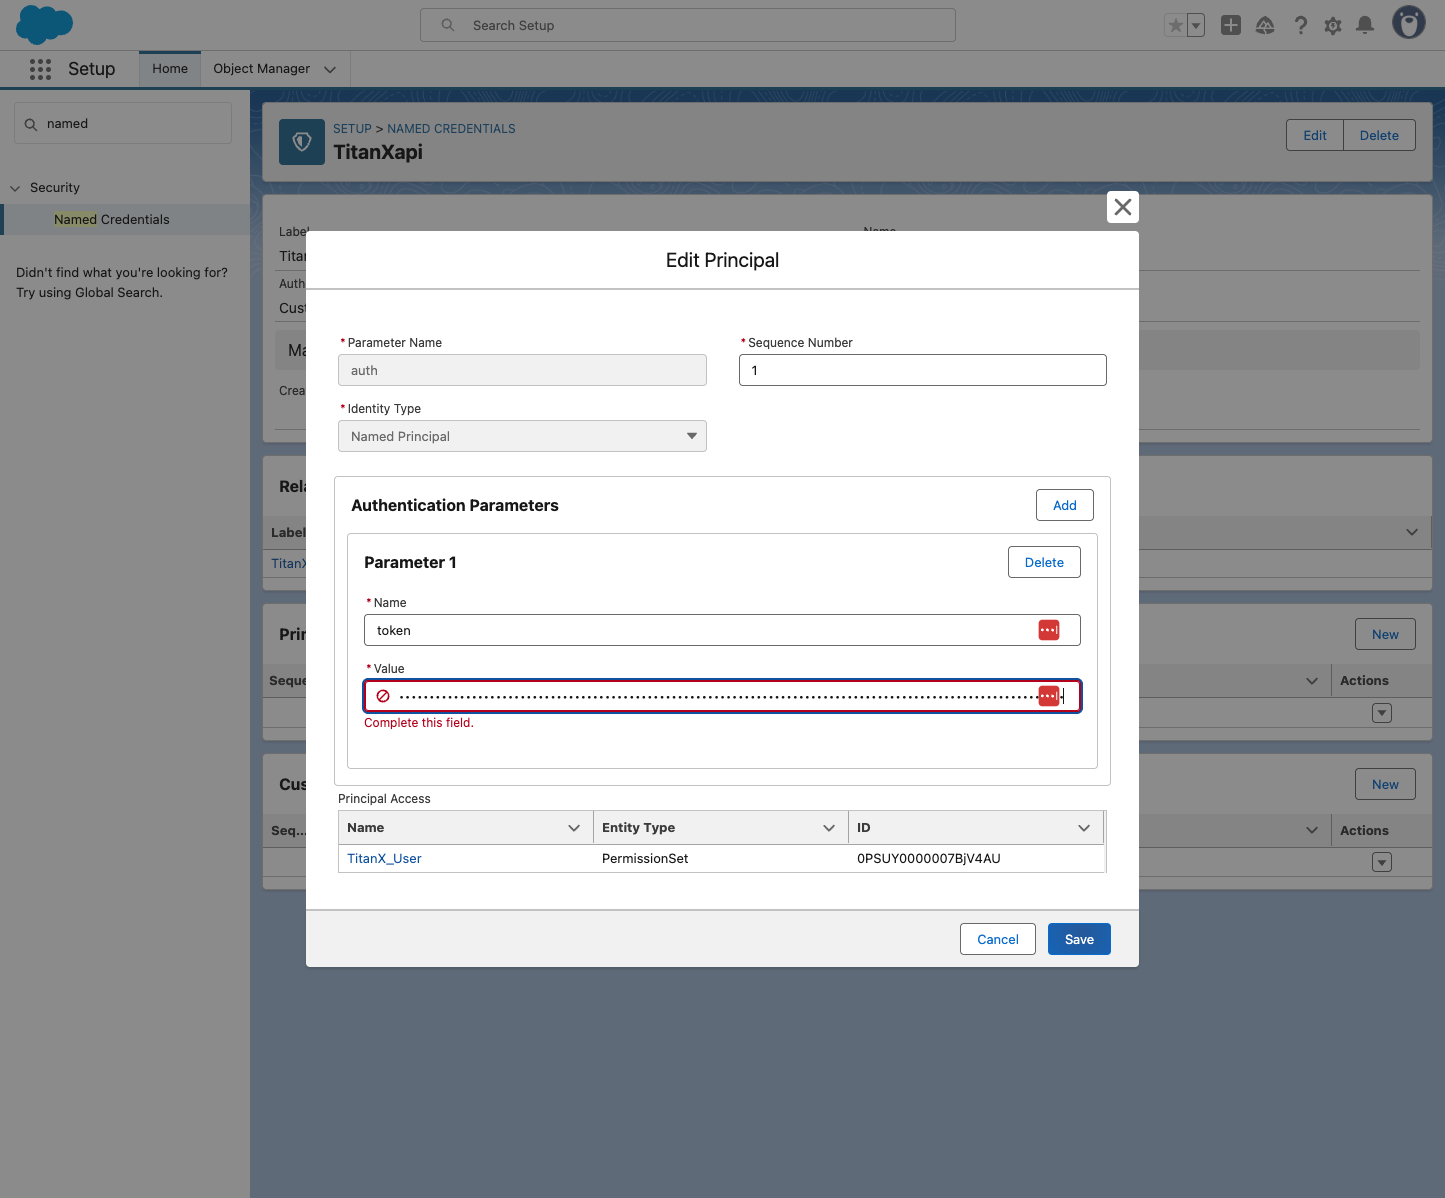Click the Search Setup field
This screenshot has width=1445, height=1198.
(x=688, y=25)
